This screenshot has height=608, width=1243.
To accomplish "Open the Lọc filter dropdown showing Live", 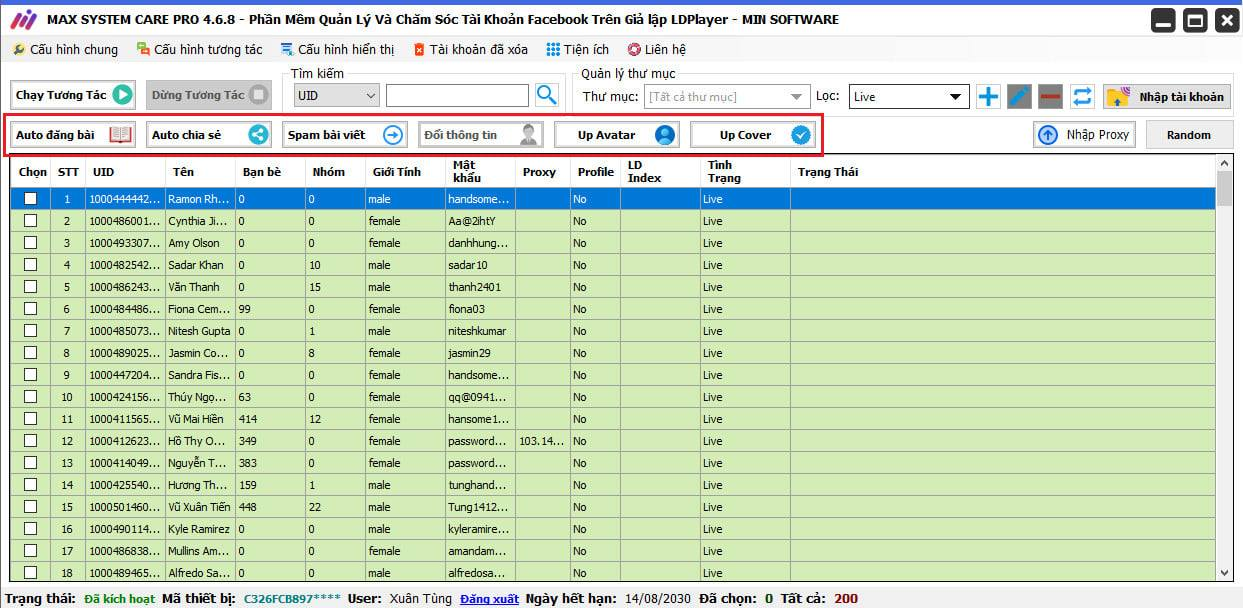I will (909, 97).
